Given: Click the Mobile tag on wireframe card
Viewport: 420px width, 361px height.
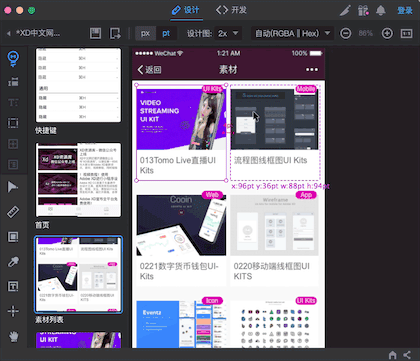Looking at the screenshot, I should [x=306, y=89].
